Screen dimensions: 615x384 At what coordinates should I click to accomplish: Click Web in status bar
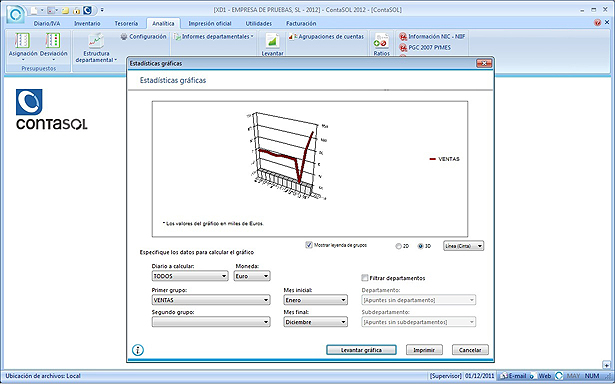coord(541,376)
